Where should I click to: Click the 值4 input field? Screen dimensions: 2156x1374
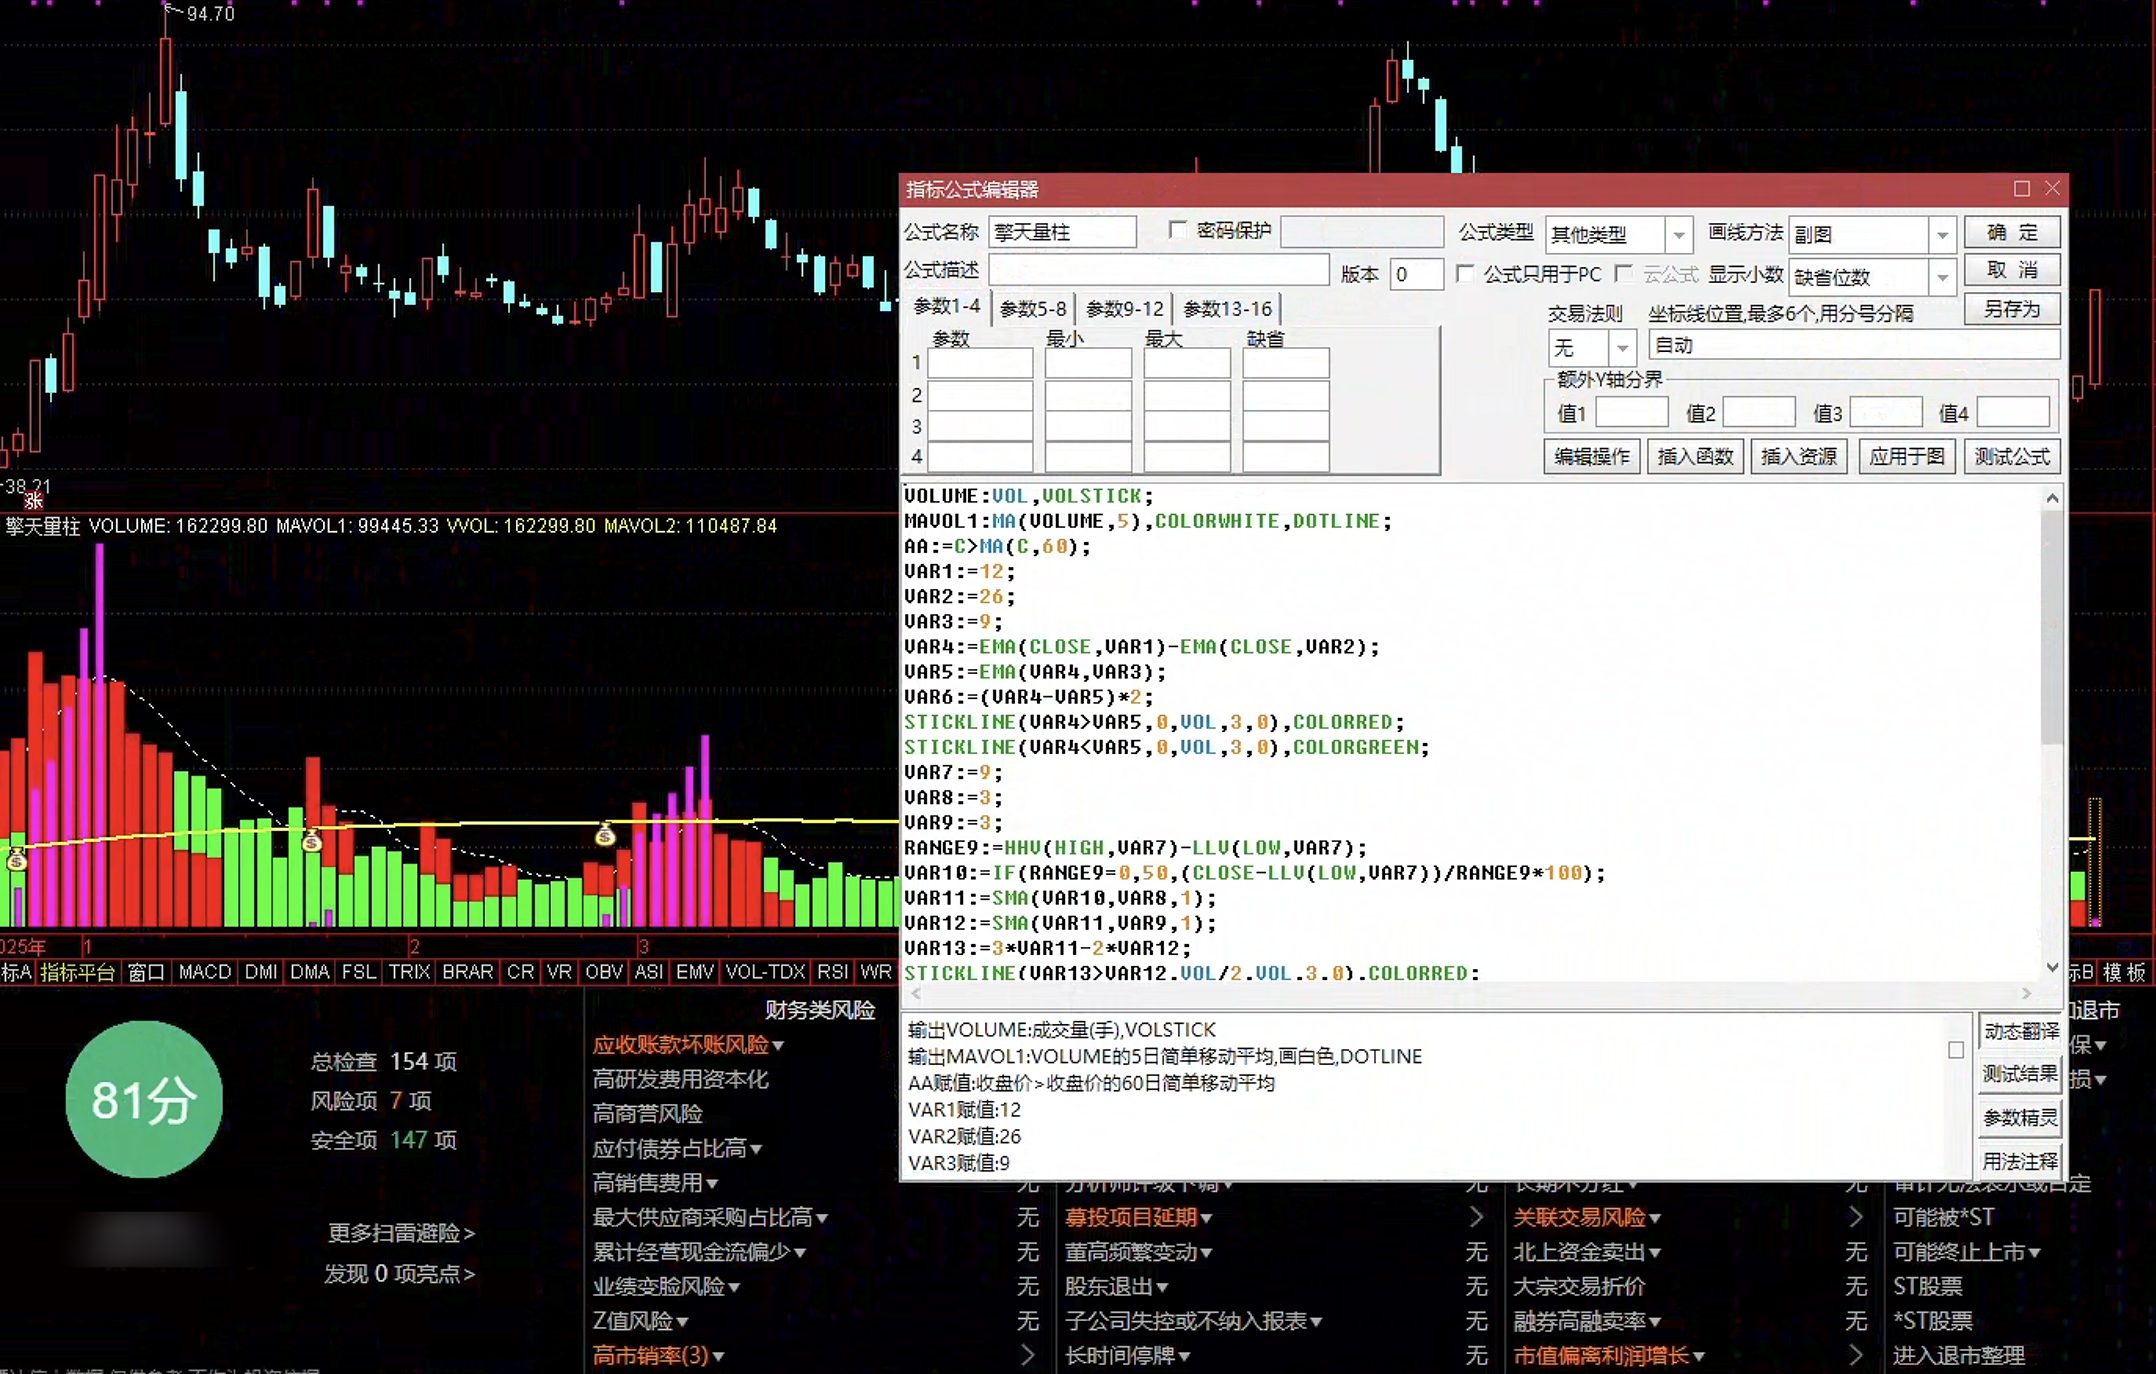(x=2013, y=413)
